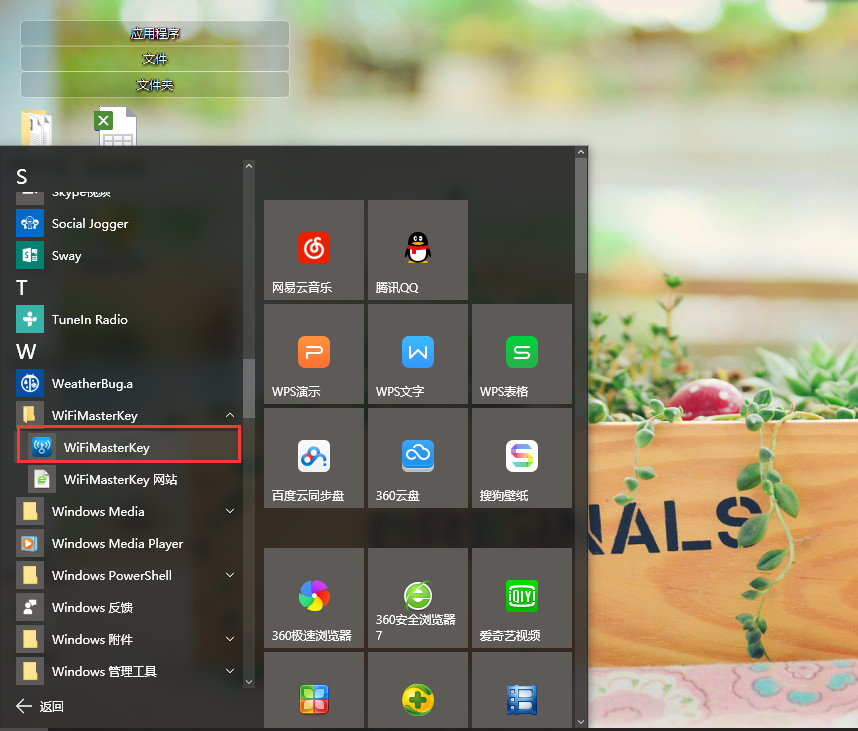Click the 文件 button on desktop
This screenshot has height=731, width=858.
(155, 59)
